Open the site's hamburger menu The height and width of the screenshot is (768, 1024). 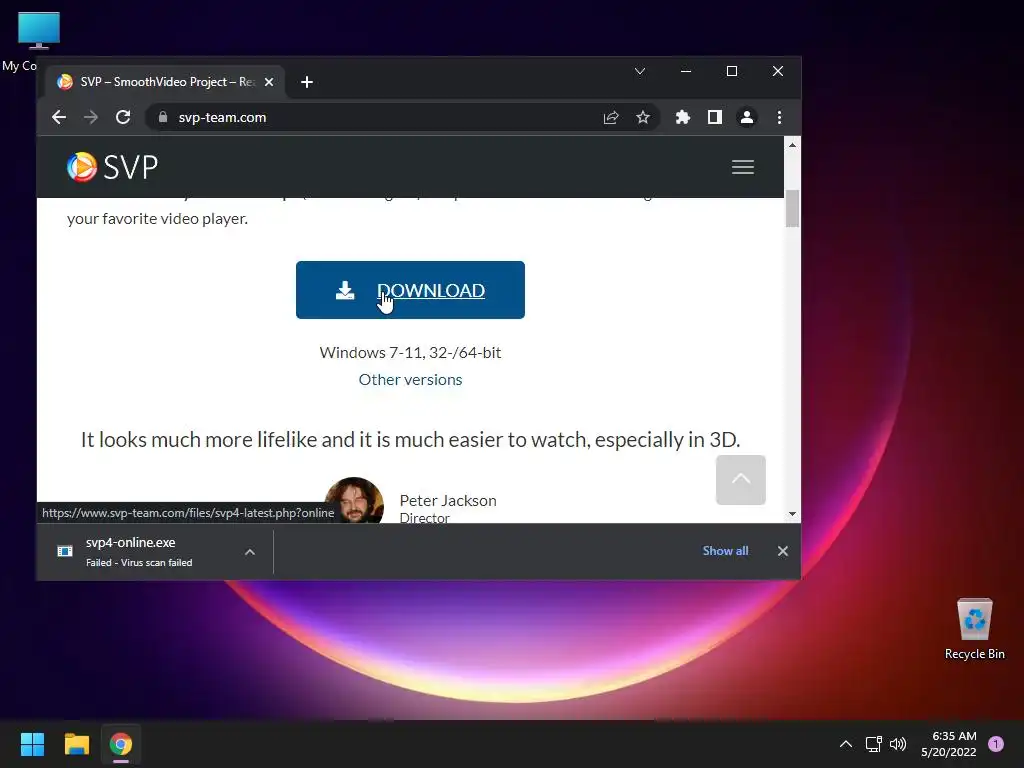[x=743, y=167]
